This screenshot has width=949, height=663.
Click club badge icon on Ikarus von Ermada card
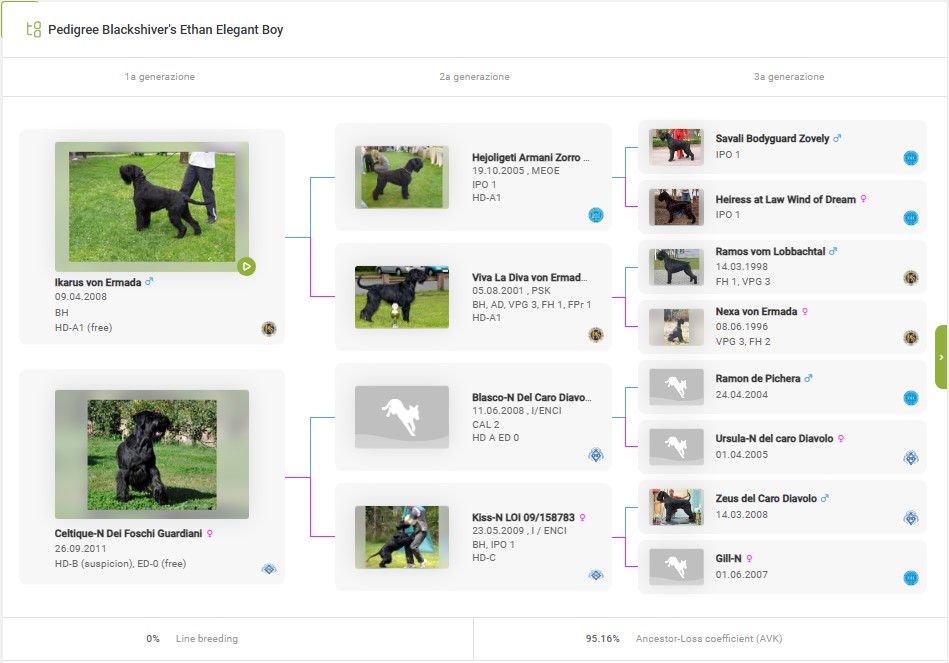coord(268,329)
